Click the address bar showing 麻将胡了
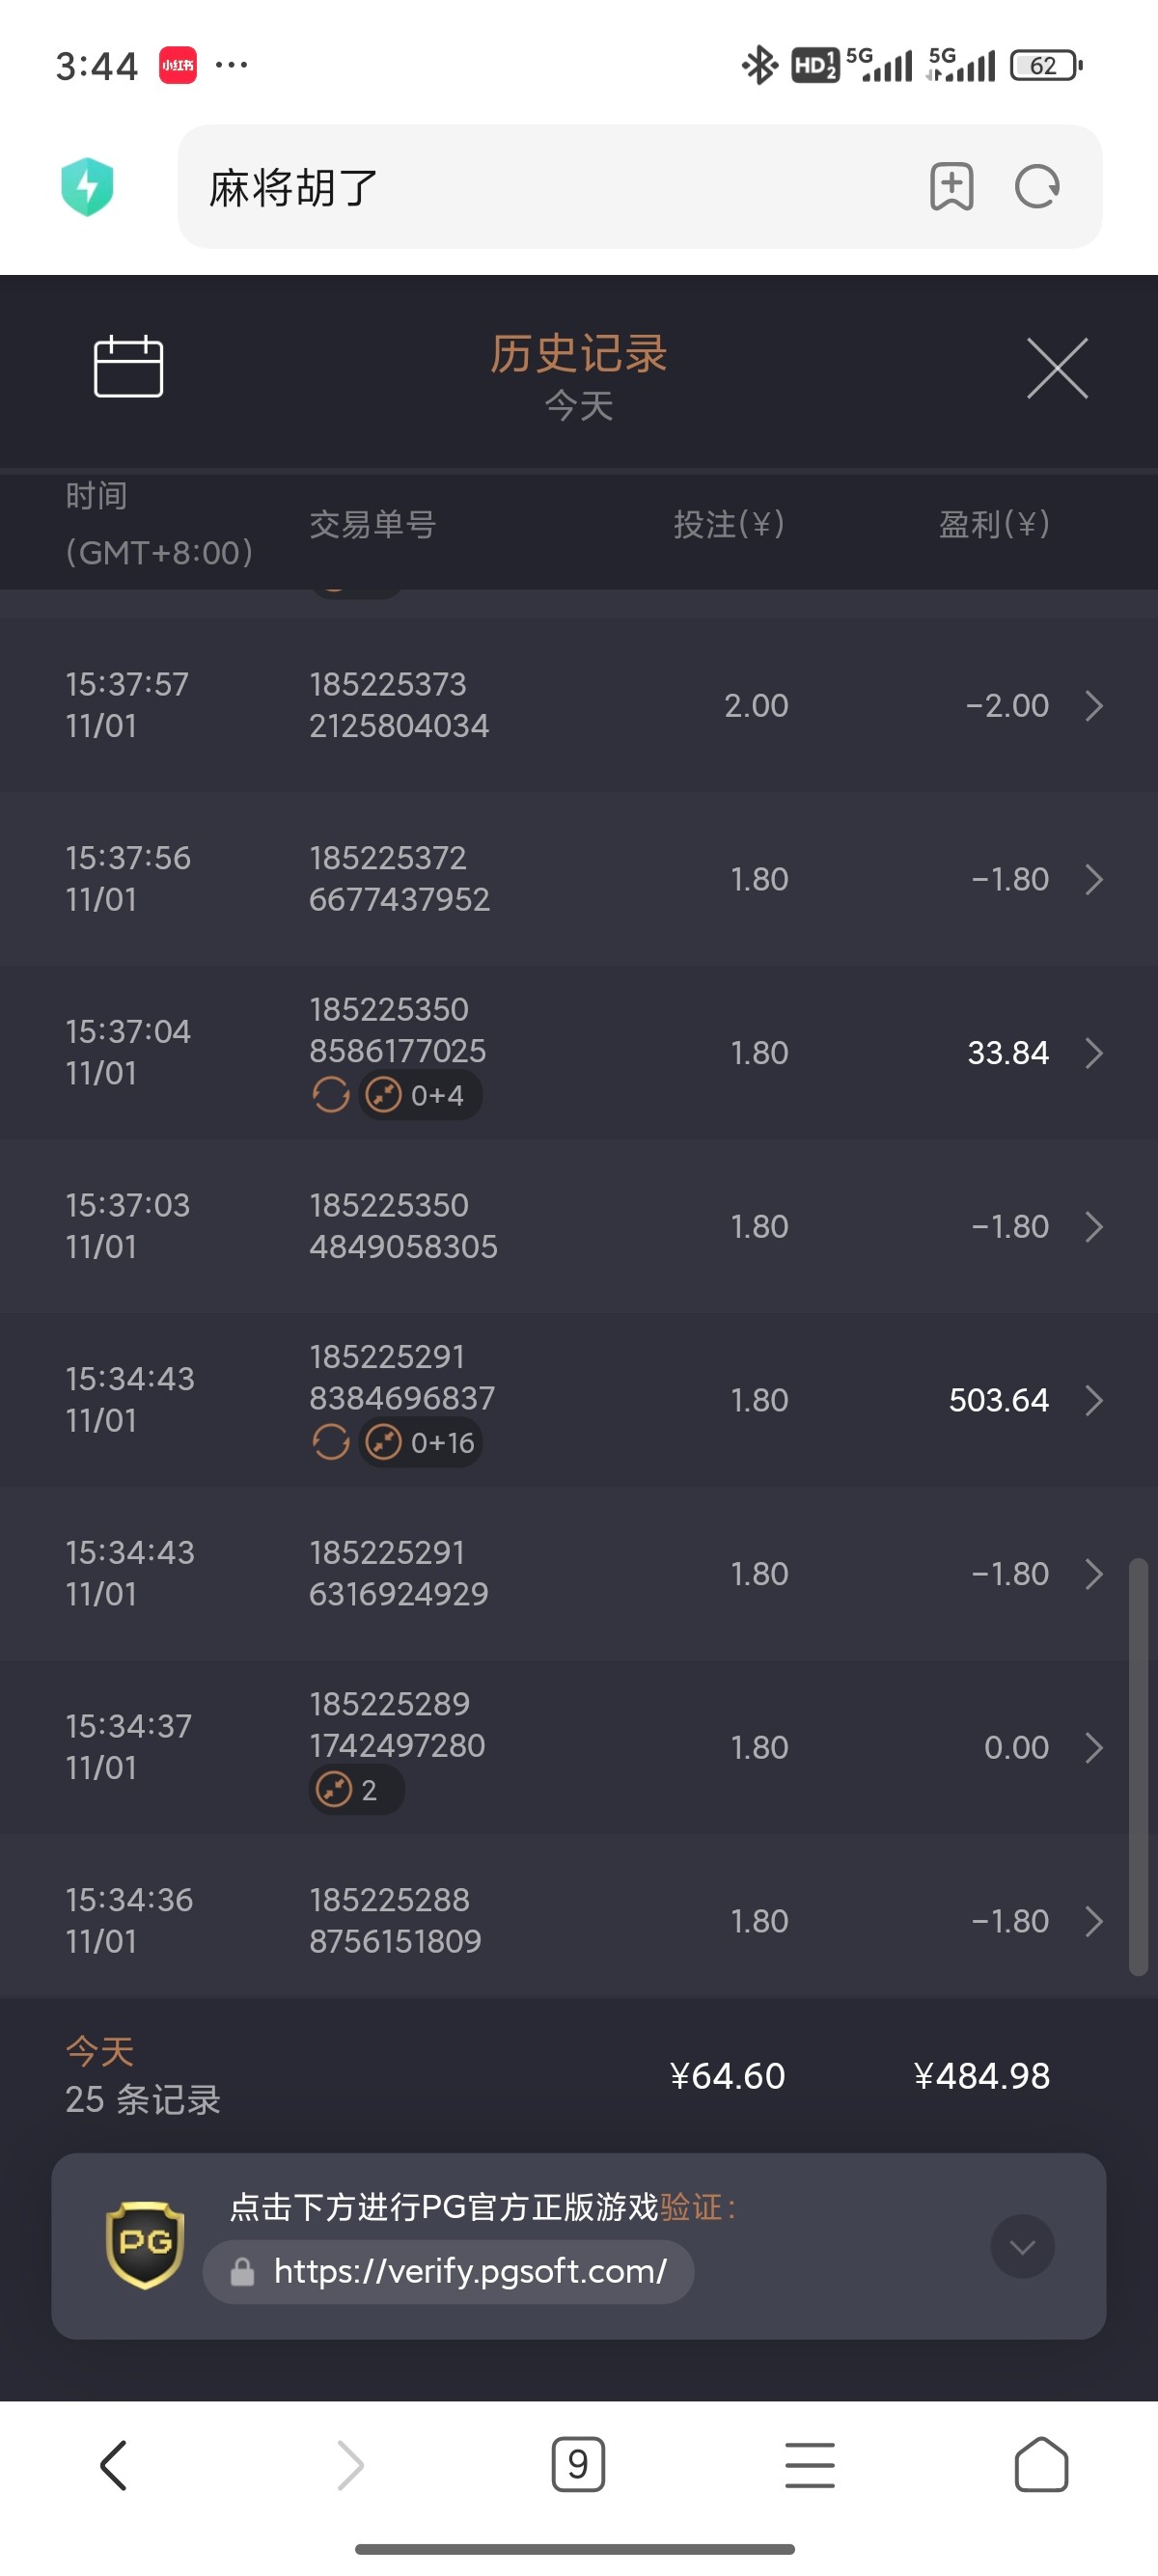The width and height of the screenshot is (1158, 2576). (550, 187)
